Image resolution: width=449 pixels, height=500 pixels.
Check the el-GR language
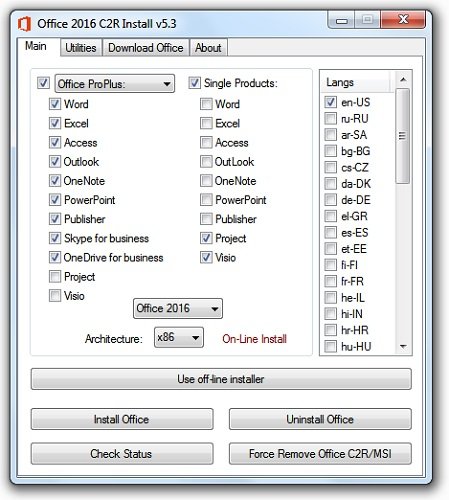330,216
